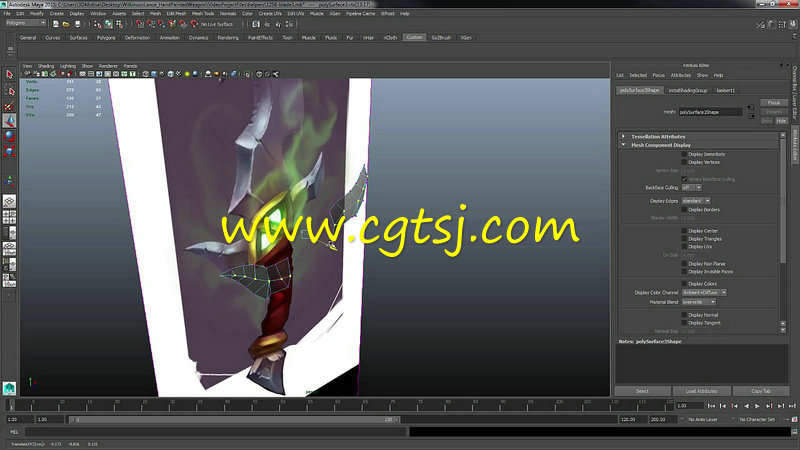Open the Mesh Tools menu
This screenshot has width=800, height=450.
click(203, 14)
